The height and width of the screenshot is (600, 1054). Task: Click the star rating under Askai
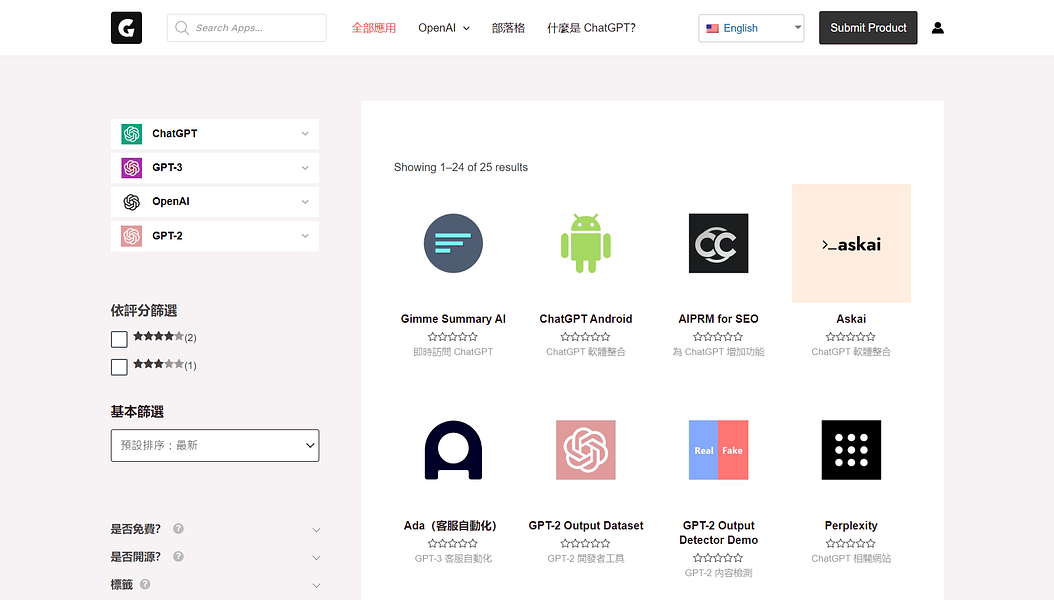tap(851, 337)
